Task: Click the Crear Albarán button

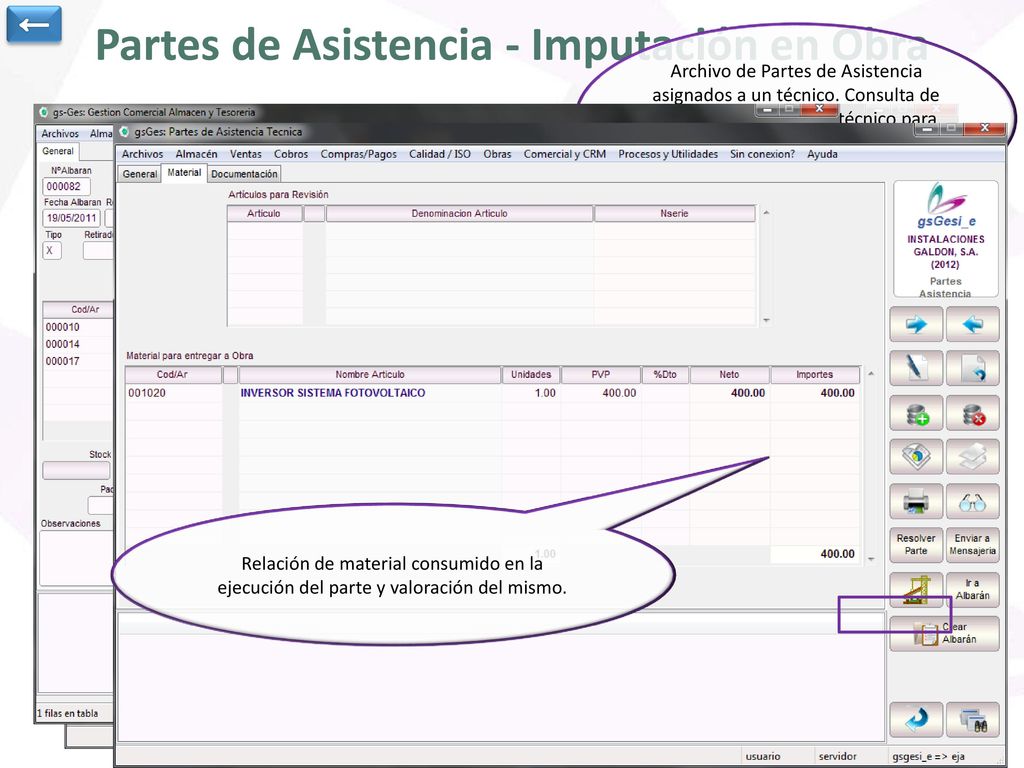Action: pyautogui.click(x=944, y=633)
